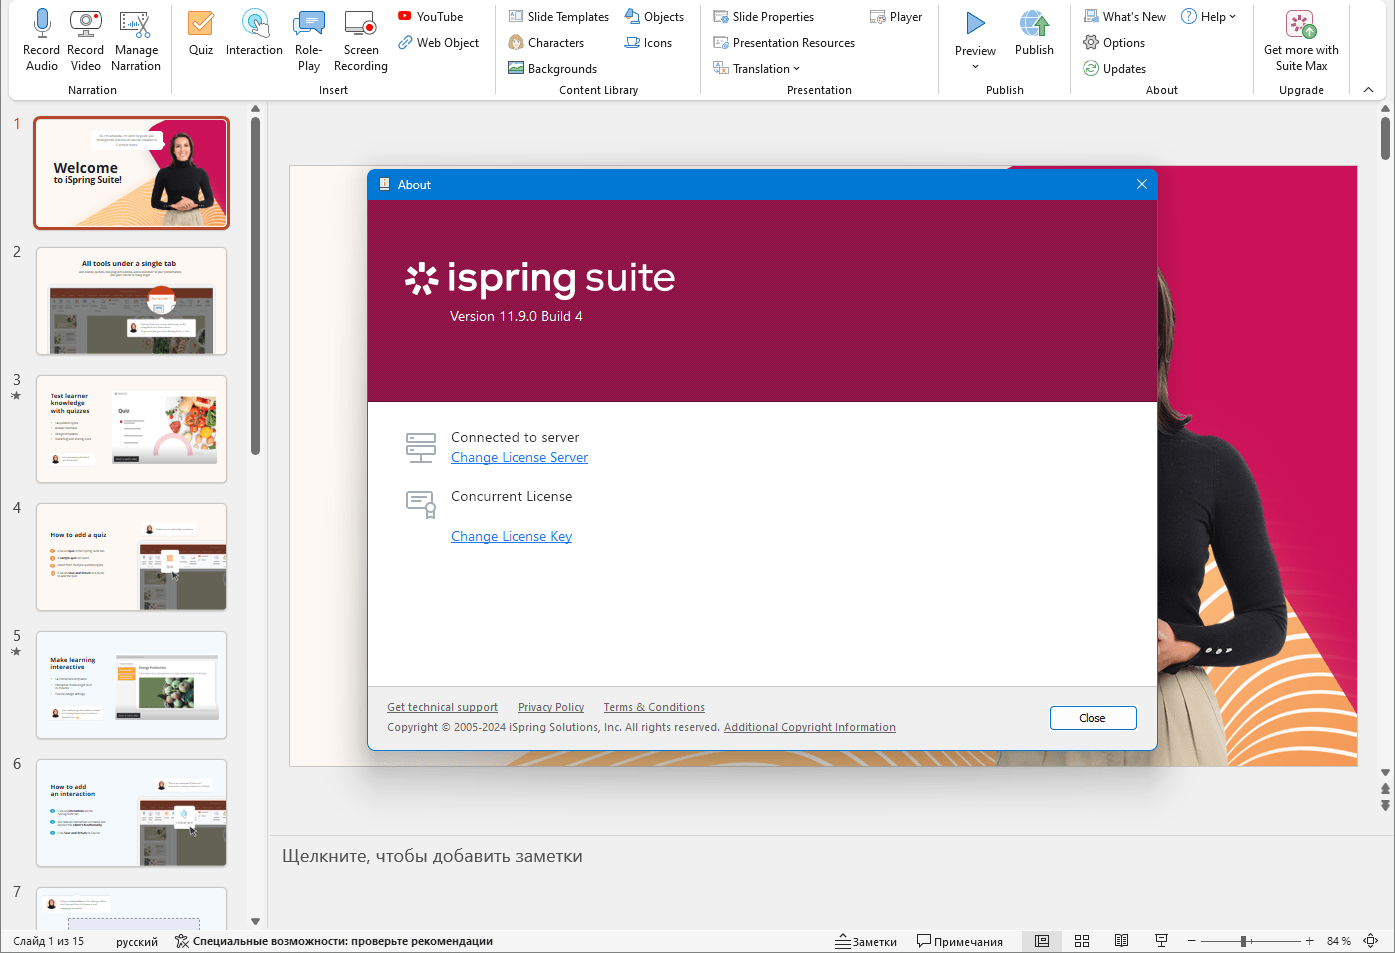Open Presentation Resources
This screenshot has width=1395, height=953.
click(x=784, y=43)
